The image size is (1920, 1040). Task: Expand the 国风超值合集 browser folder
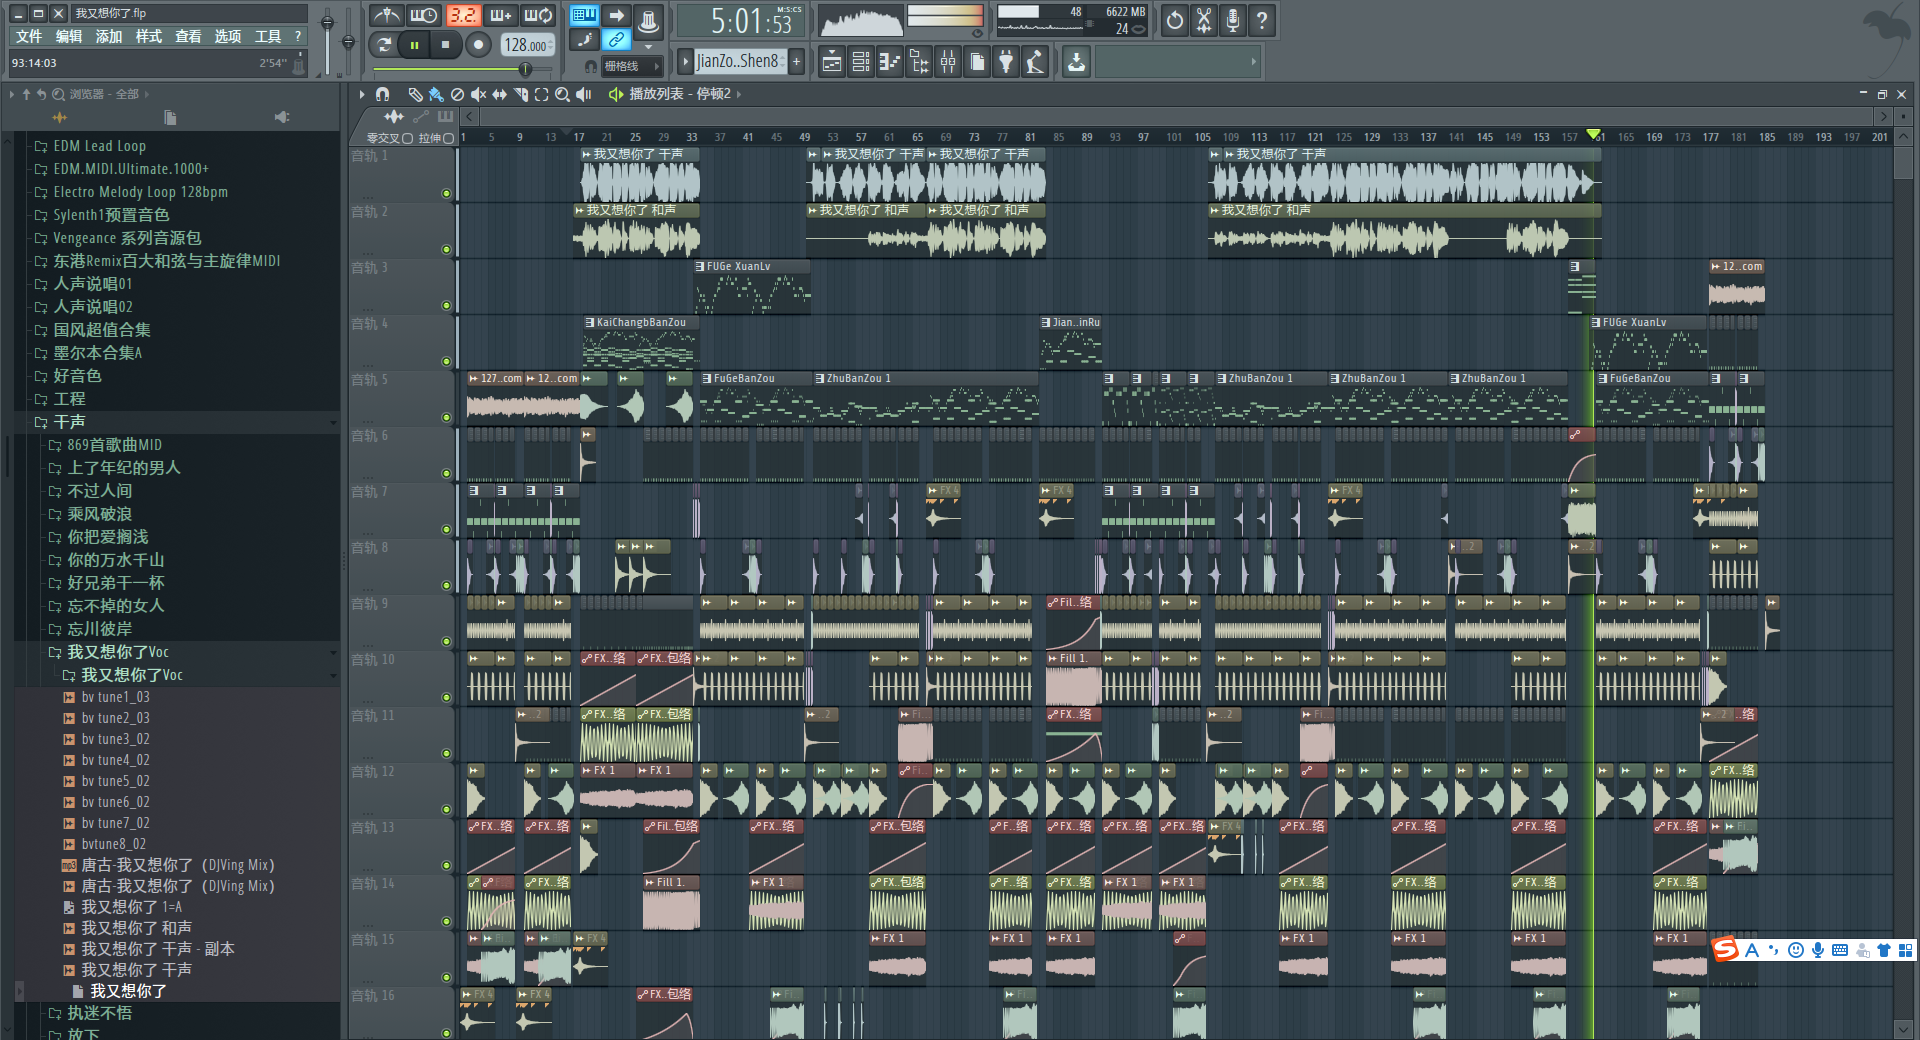(101, 330)
